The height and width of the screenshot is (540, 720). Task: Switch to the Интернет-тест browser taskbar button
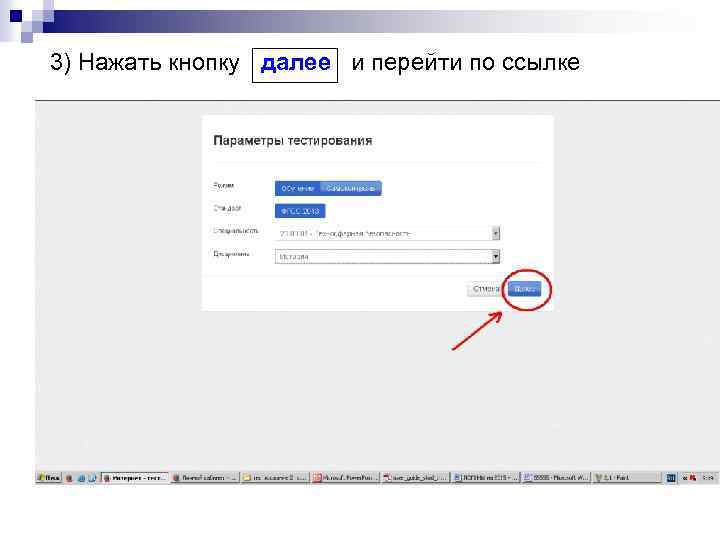[x=135, y=478]
